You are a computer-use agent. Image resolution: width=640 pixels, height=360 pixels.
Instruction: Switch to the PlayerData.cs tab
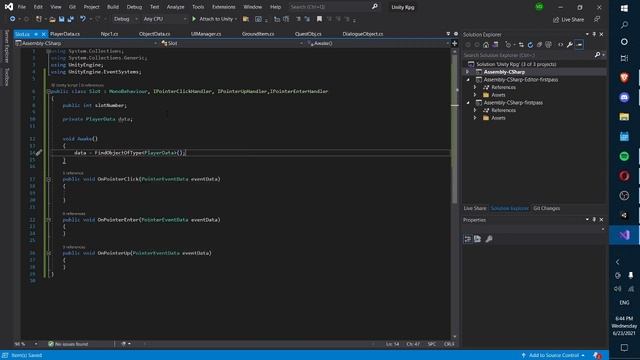(65, 34)
